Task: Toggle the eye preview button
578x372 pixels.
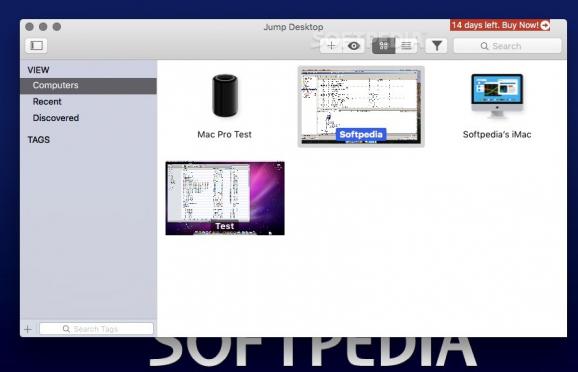Action: (354, 46)
